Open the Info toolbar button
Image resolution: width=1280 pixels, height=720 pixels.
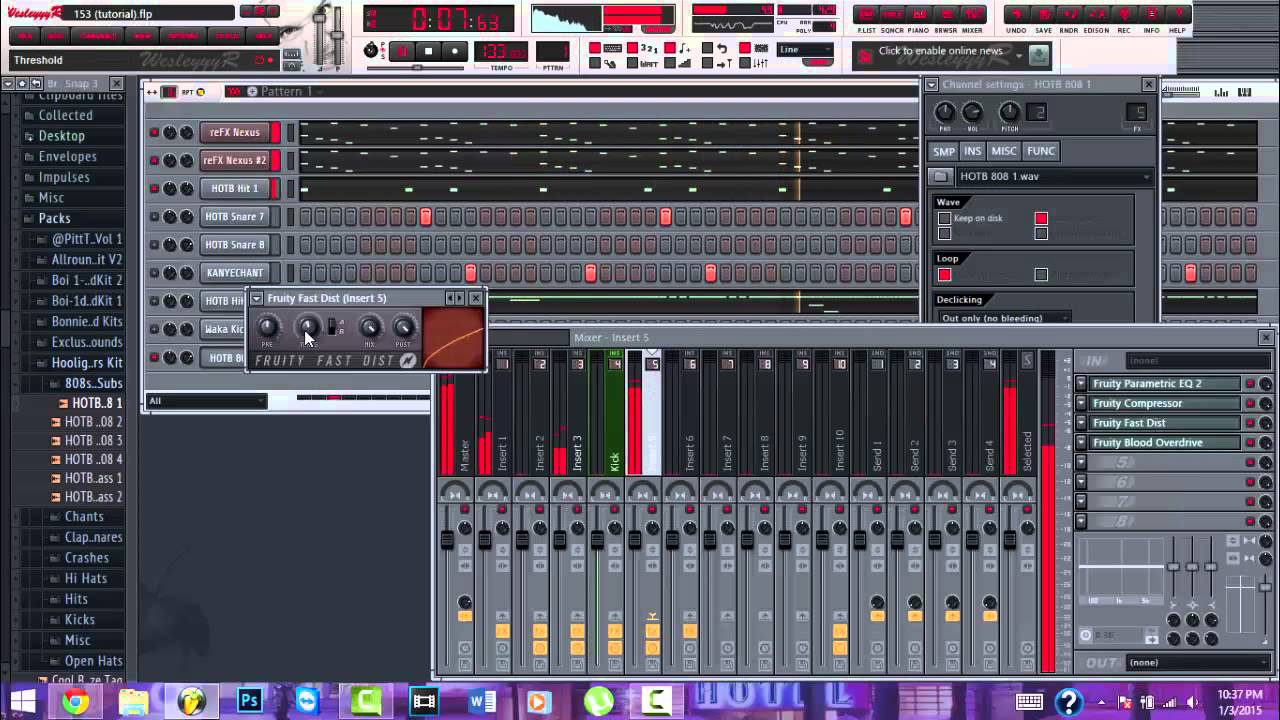pos(1151,14)
